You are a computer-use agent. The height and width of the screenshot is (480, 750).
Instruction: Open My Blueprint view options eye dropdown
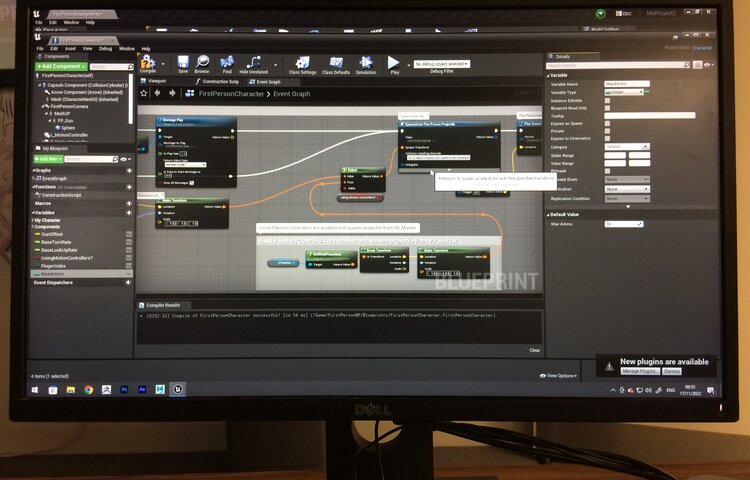click(125, 159)
